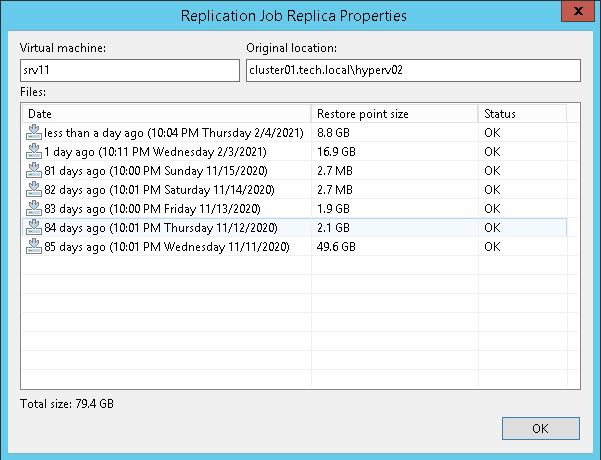Screen dimensions: 601x460
Task: Click restore point icon for 2/3/2021 row
Action: [x=34, y=151]
